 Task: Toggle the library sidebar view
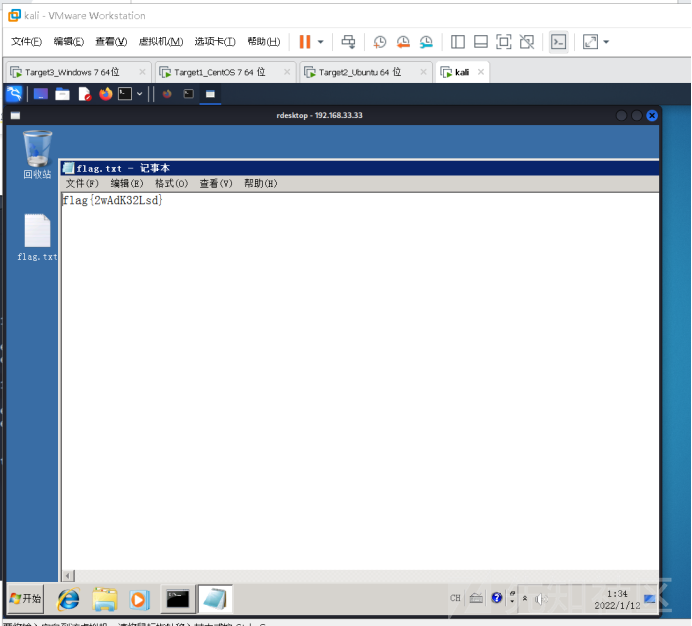pyautogui.click(x=458, y=42)
